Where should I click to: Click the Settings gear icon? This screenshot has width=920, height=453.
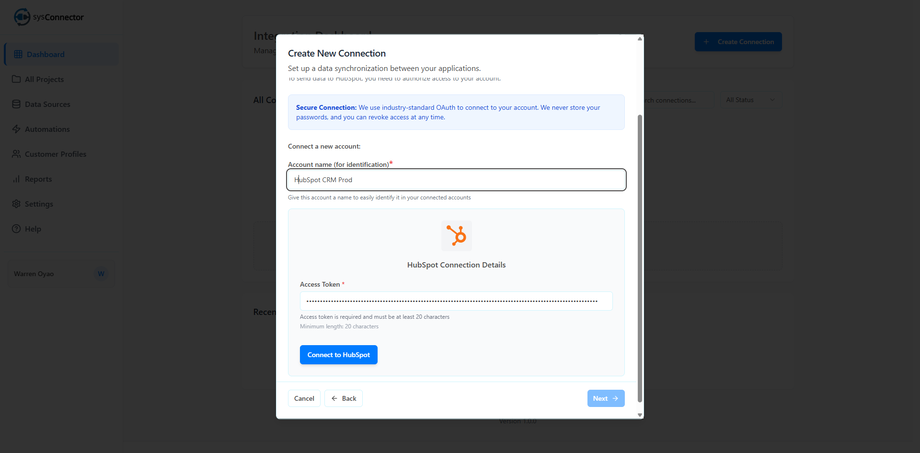(x=16, y=204)
